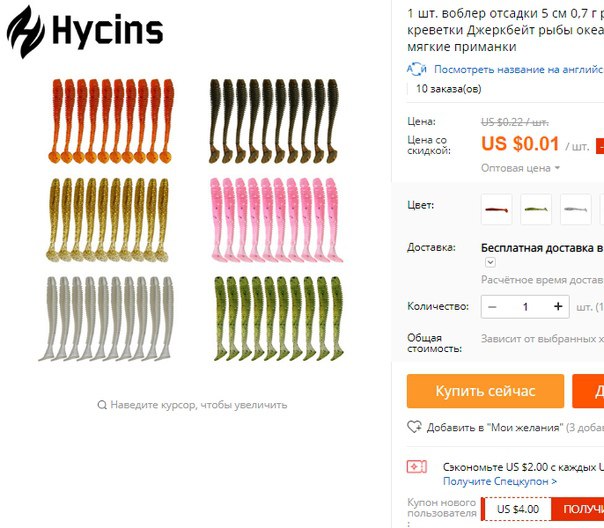Click the red ПОЛУЧИТЬ coupon button
The width and height of the screenshot is (604, 528).
pyautogui.click(x=577, y=509)
